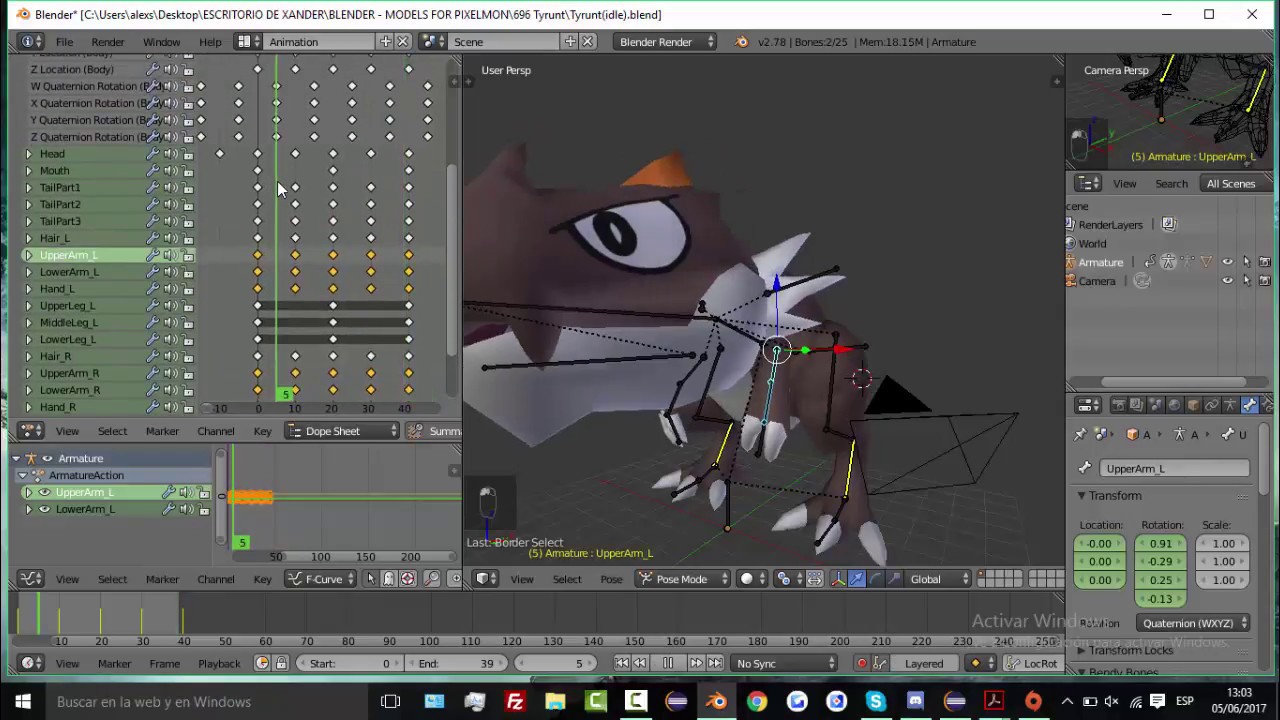Open the Key menu in the dope sheet header
Viewport: 1280px width, 720px height.
coord(262,431)
